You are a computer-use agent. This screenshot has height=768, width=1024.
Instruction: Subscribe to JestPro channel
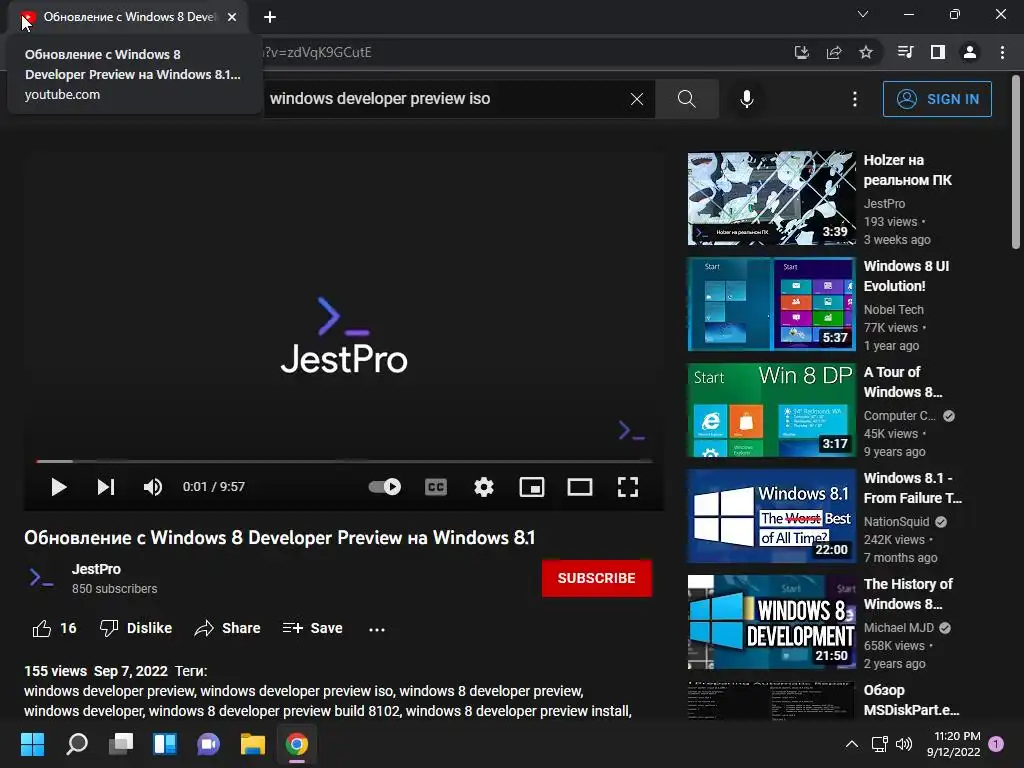[596, 578]
